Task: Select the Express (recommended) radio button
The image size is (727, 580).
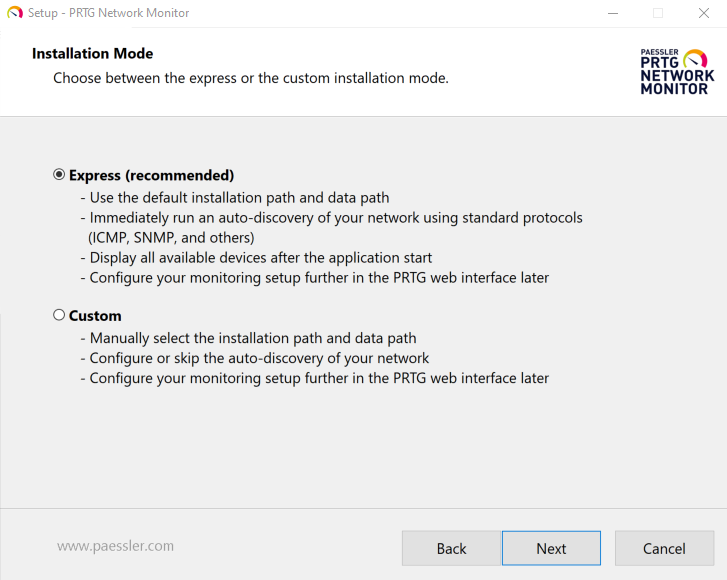Action: point(59,175)
